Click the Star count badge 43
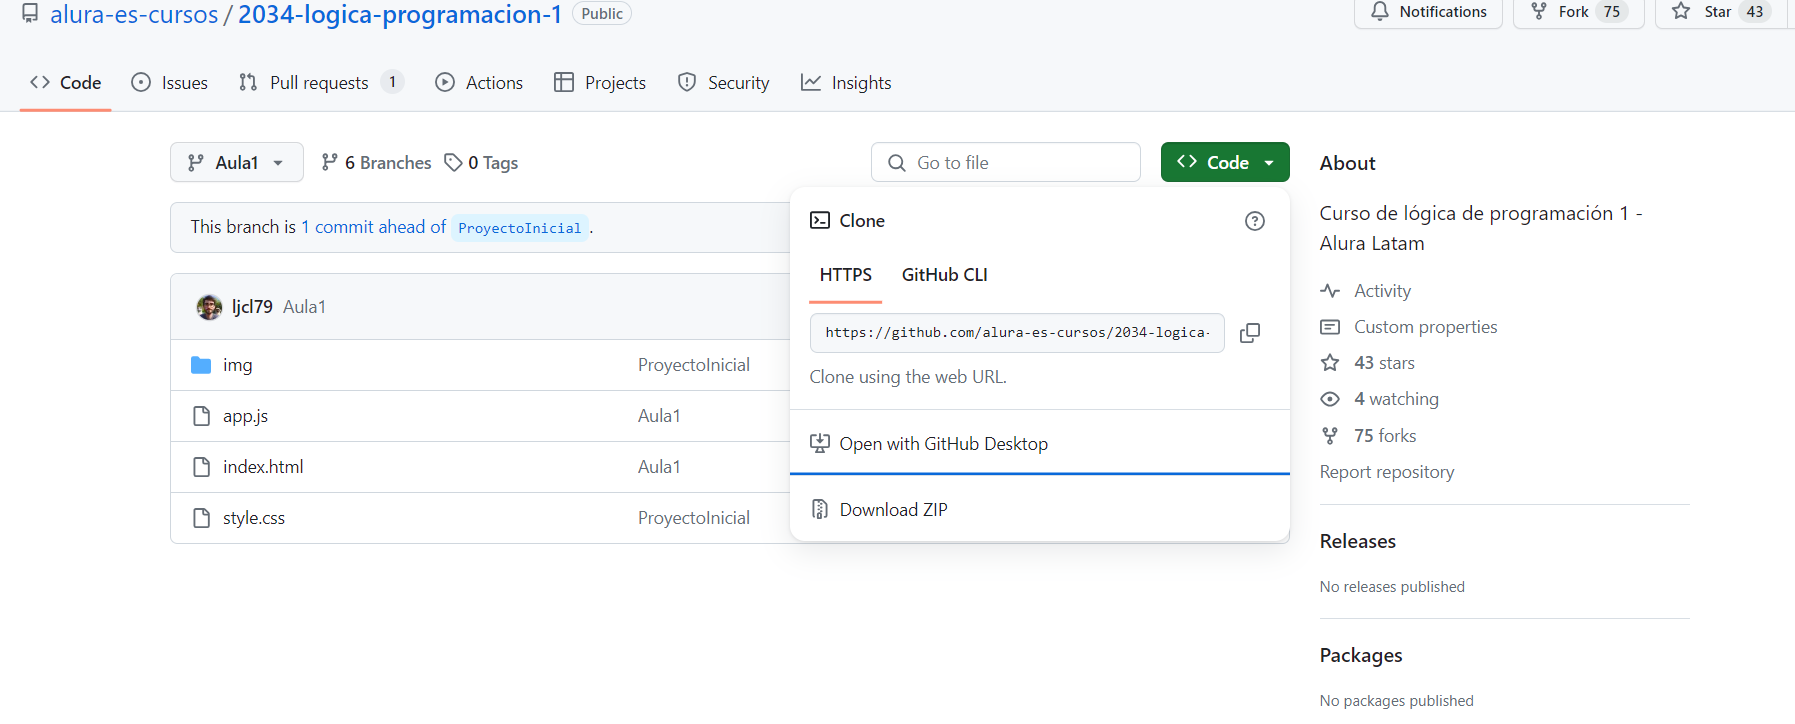The image size is (1795, 724). [x=1755, y=12]
